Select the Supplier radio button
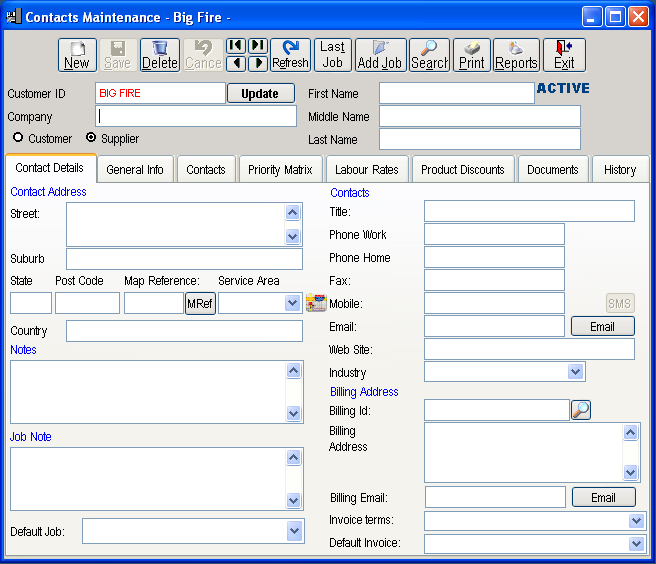The width and height of the screenshot is (656, 564). pyautogui.click(x=92, y=138)
